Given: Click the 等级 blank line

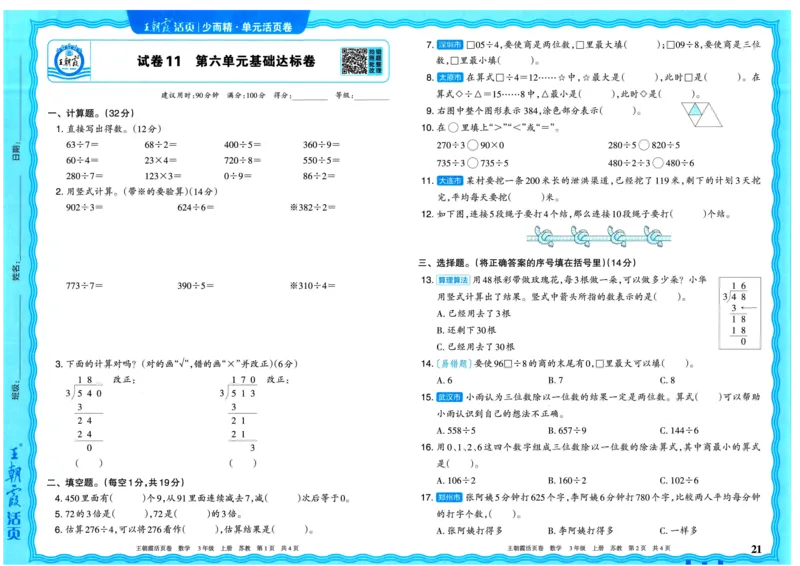Looking at the screenshot, I should click(371, 97).
